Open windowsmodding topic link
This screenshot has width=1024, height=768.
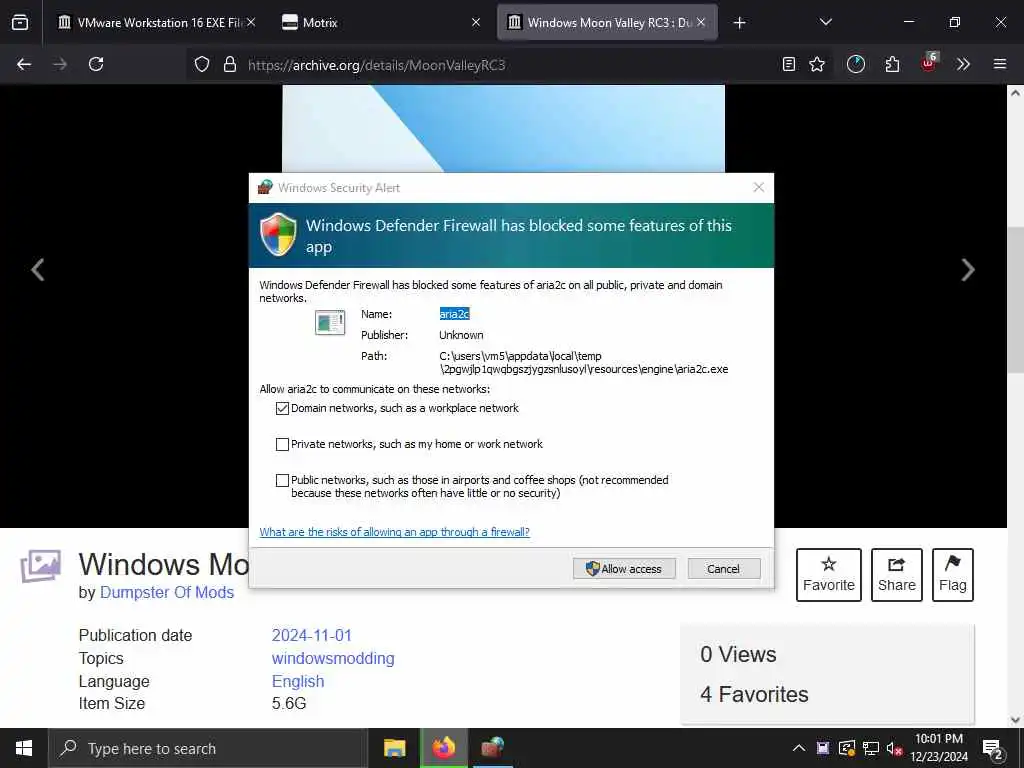point(333,658)
